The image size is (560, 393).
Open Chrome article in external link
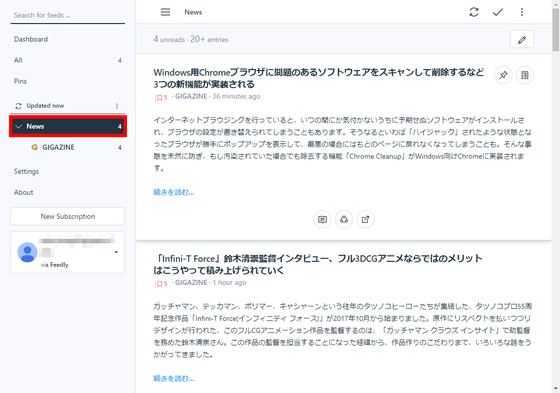tap(365, 219)
